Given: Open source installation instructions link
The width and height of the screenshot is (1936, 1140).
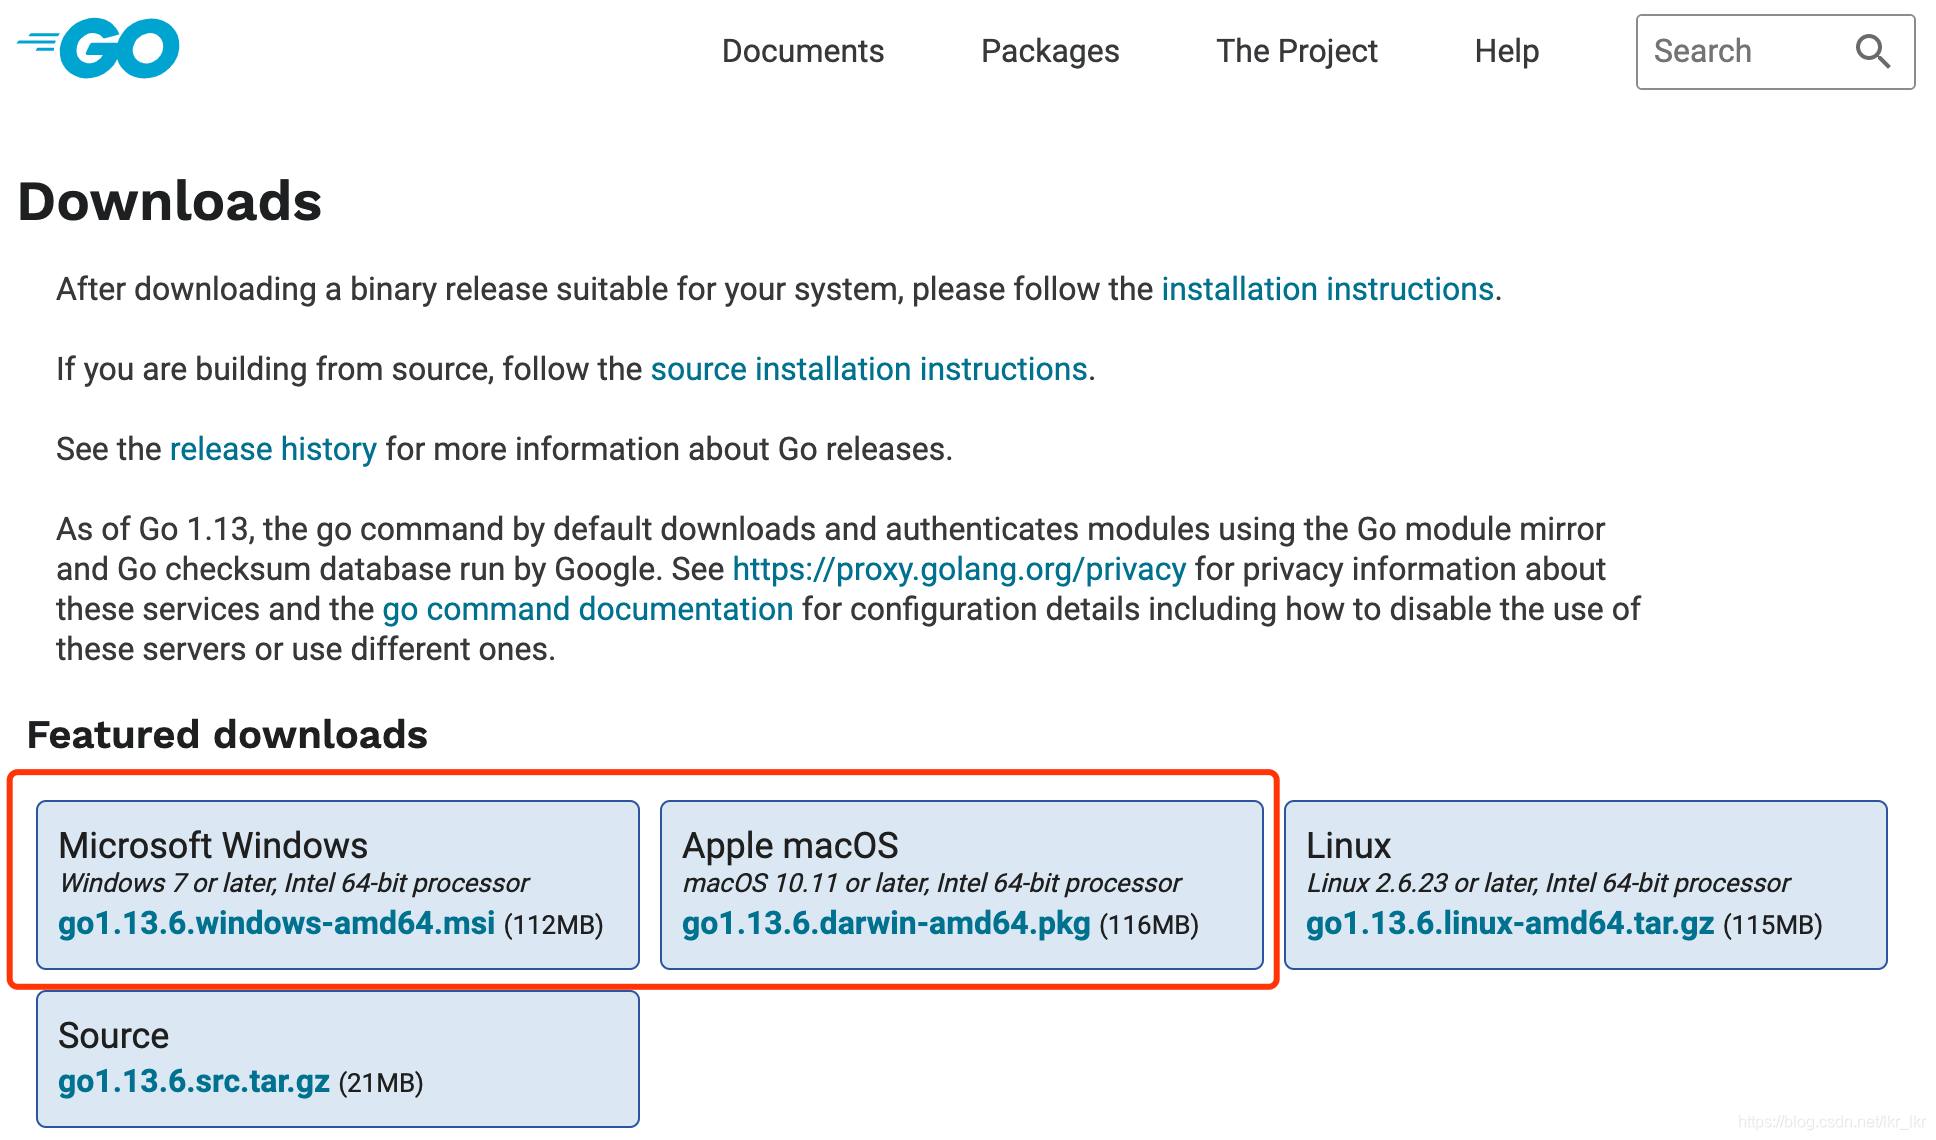Looking at the screenshot, I should [868, 369].
